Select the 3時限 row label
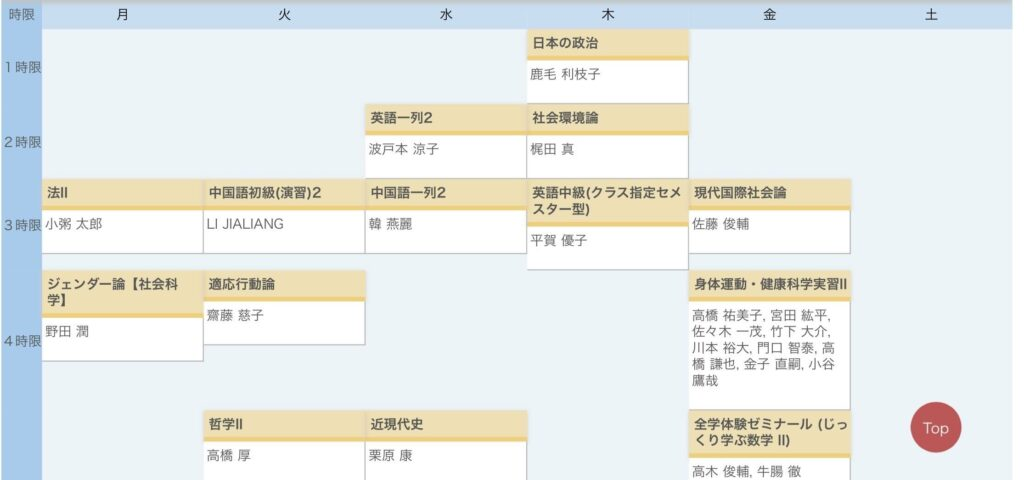Viewport: 1024px width, 480px height. coord(21,226)
